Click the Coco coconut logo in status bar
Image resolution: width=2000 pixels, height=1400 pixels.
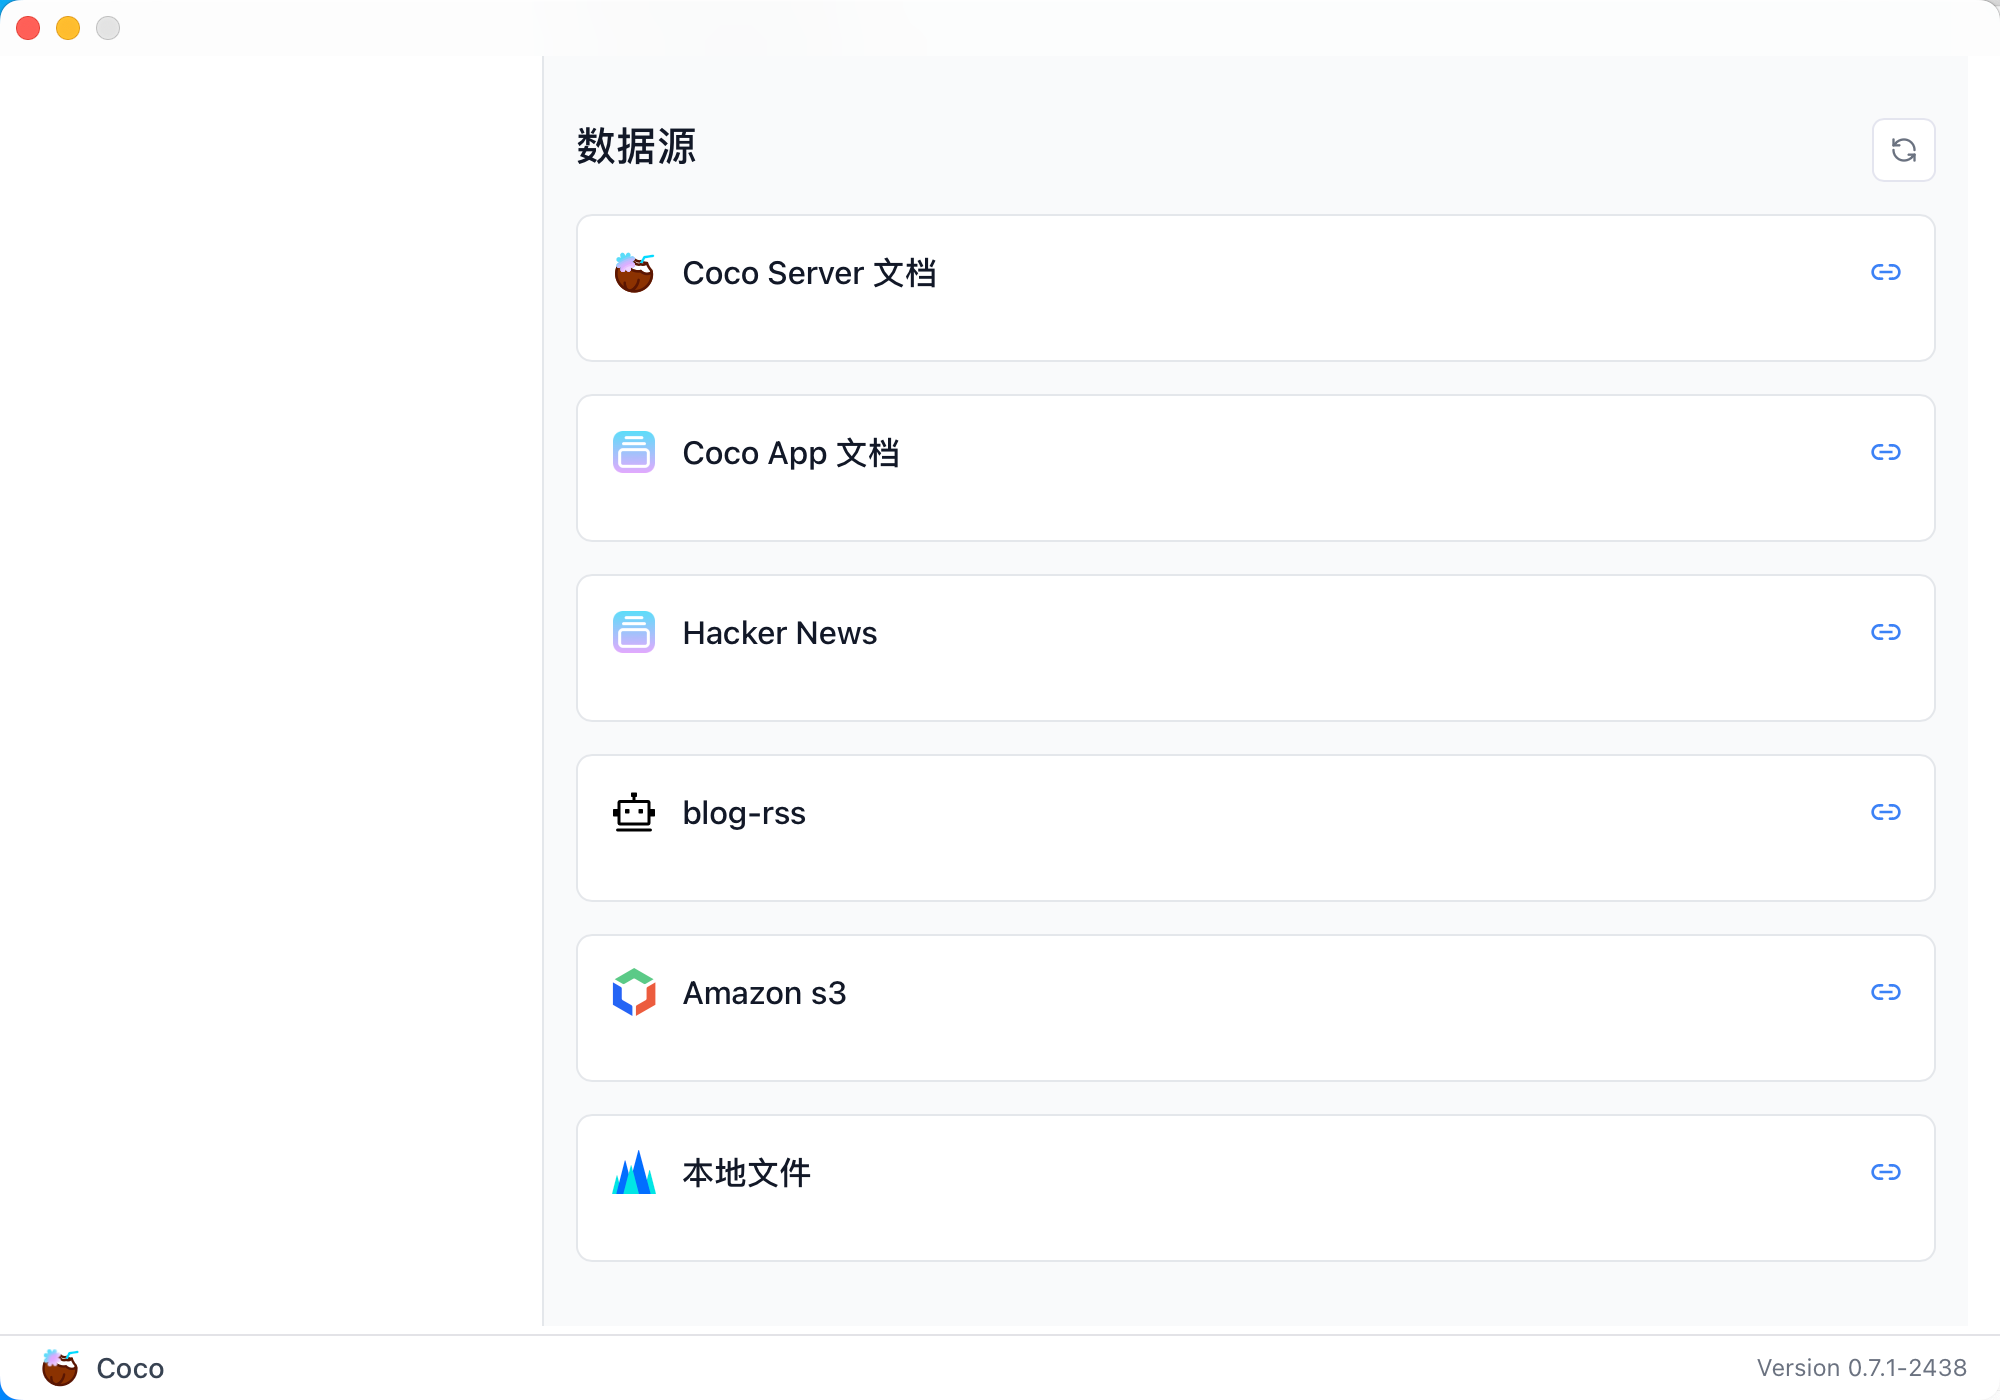58,1367
